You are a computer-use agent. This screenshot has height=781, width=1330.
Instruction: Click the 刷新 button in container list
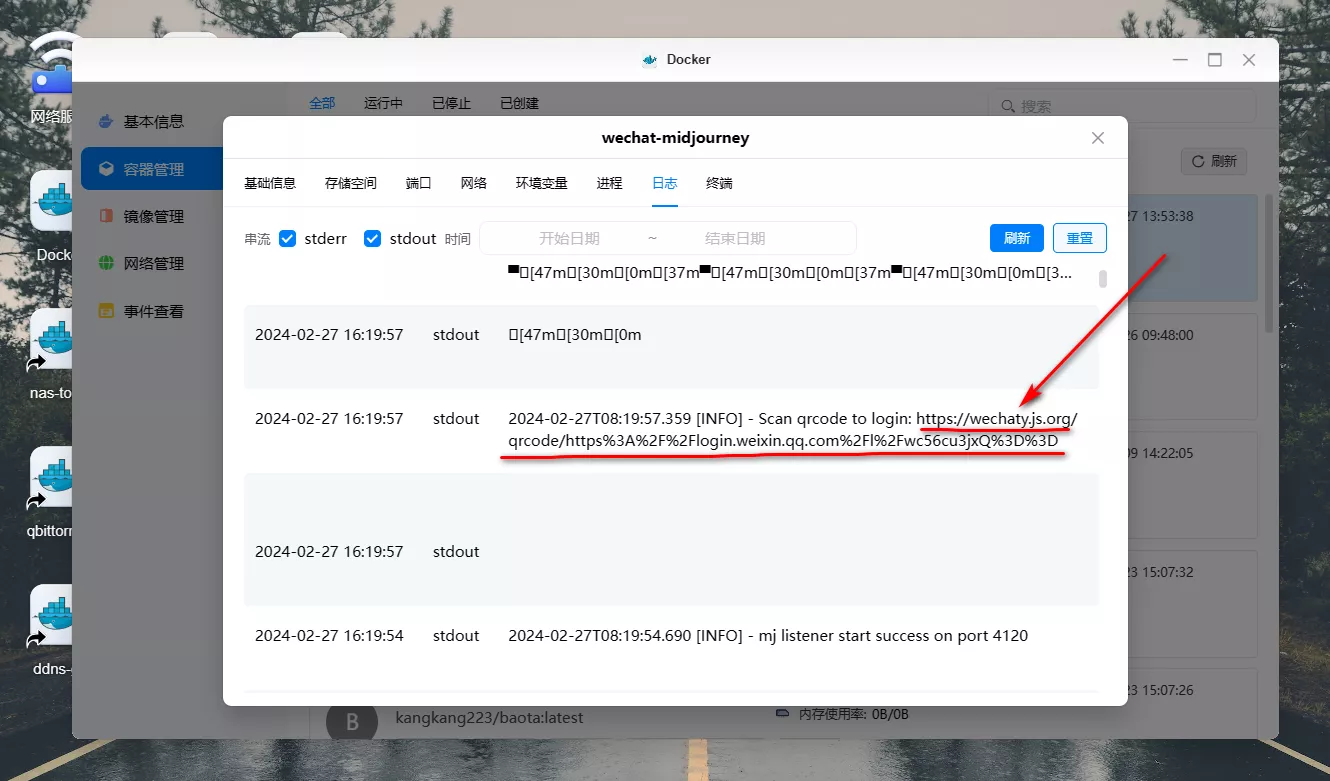pyautogui.click(x=1214, y=160)
